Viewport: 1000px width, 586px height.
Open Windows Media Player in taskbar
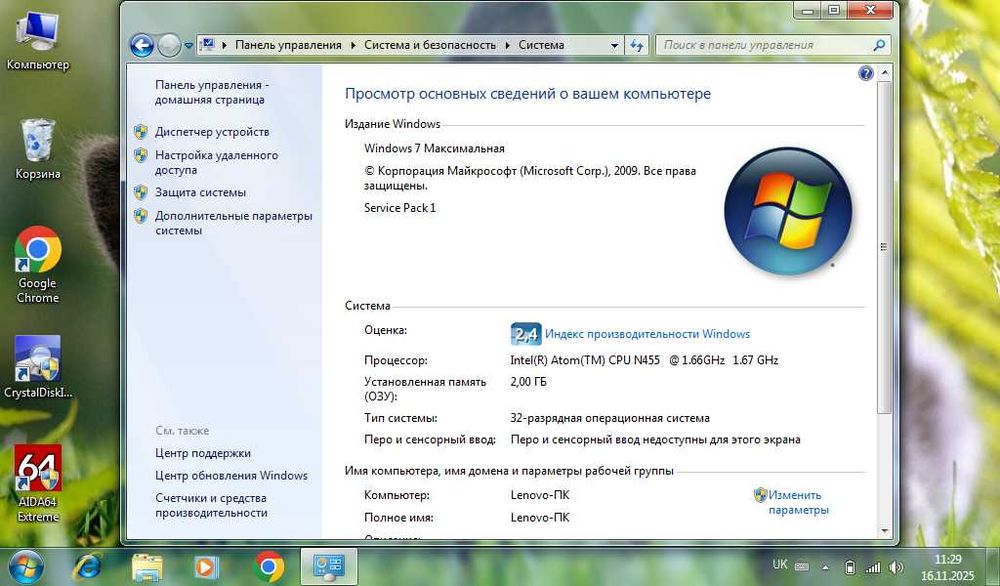(205, 566)
